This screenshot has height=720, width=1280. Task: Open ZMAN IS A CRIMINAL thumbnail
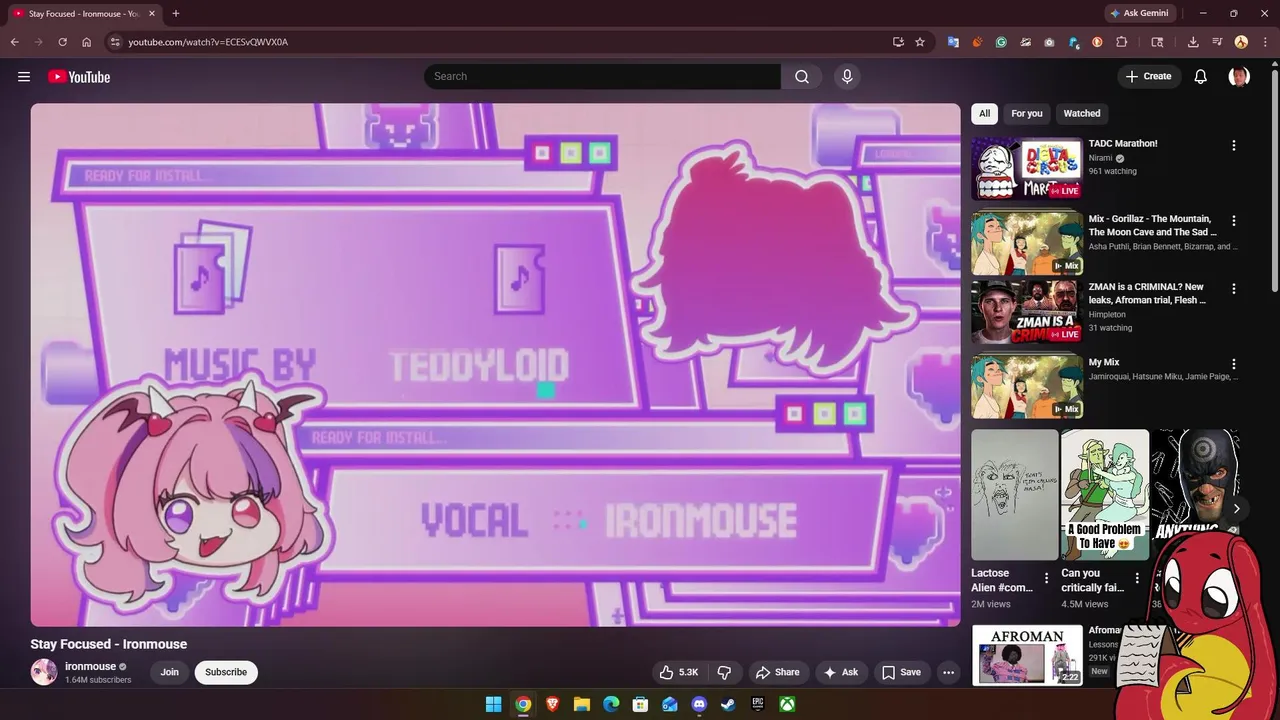point(1026,312)
